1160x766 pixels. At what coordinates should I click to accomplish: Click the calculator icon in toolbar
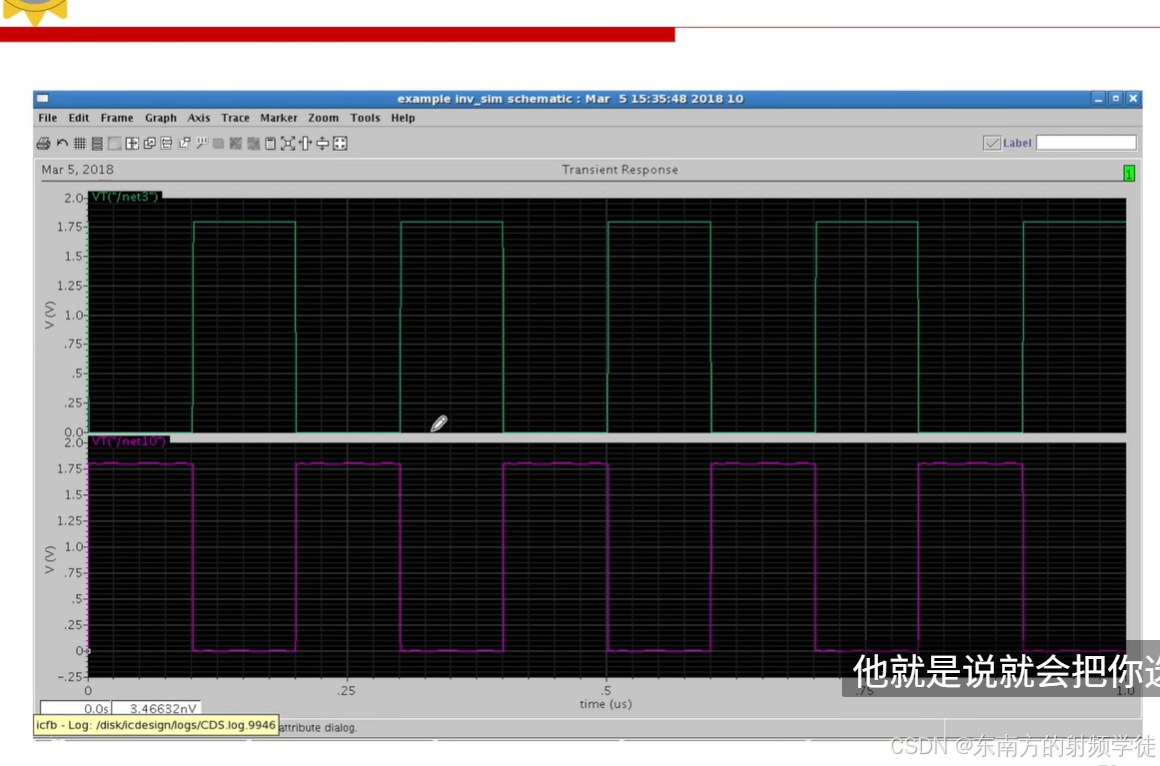[270, 144]
